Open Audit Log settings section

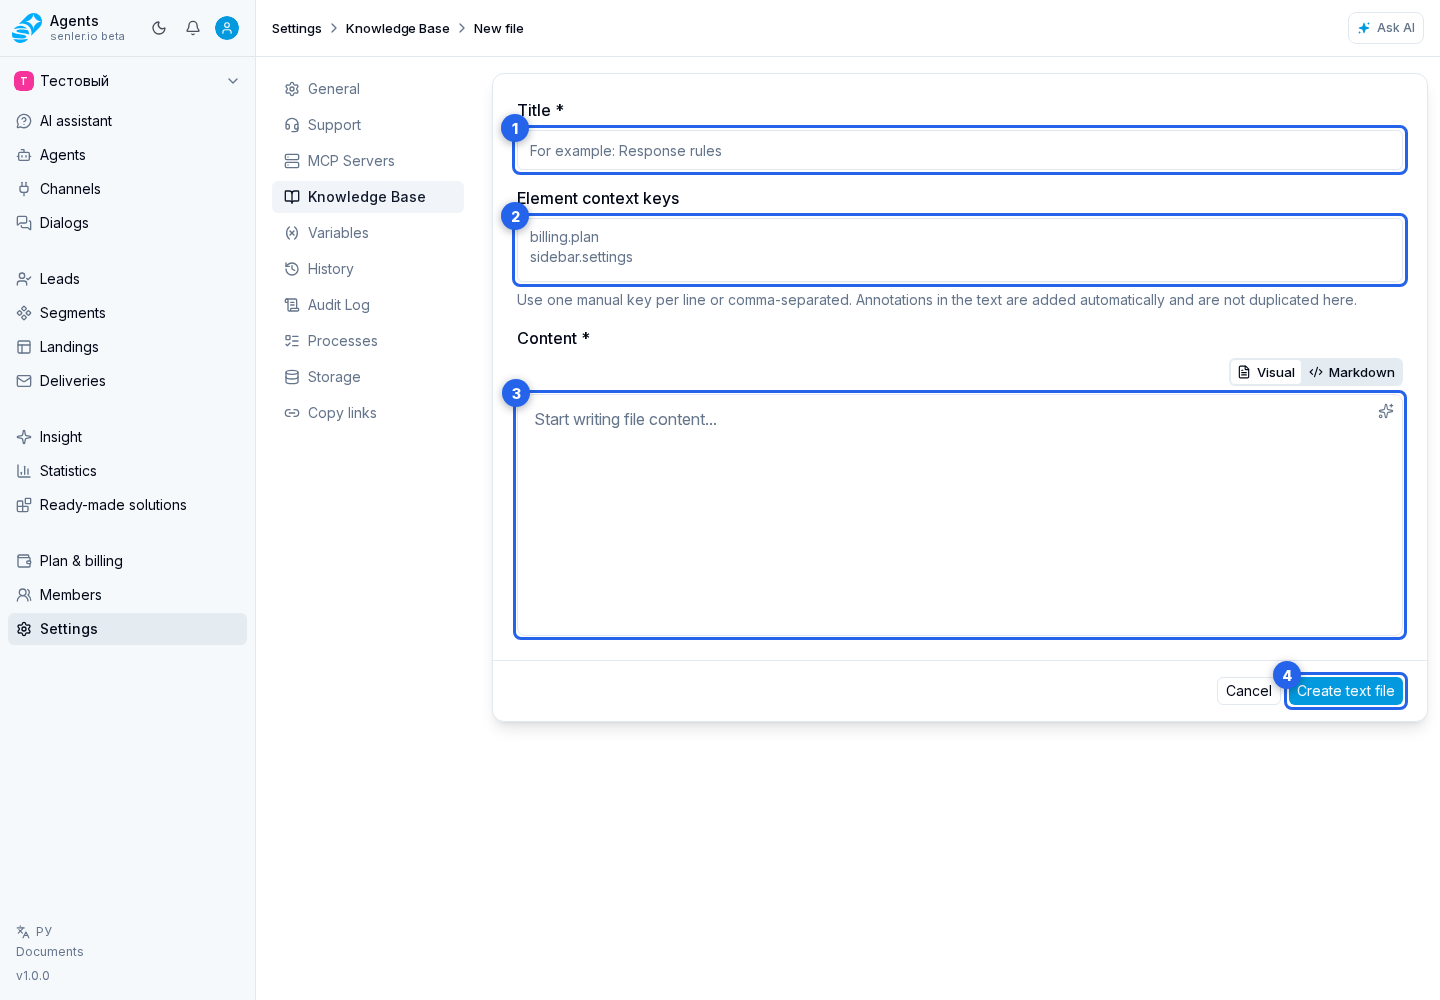[x=368, y=305]
